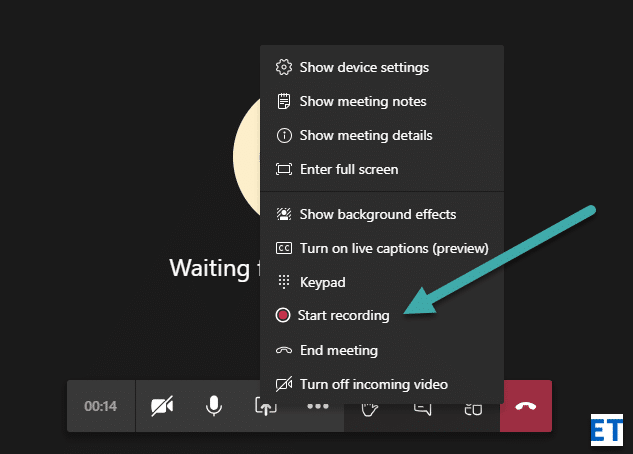The width and height of the screenshot is (633, 454).
Task: Open the dial Keypad
Action: click(322, 282)
